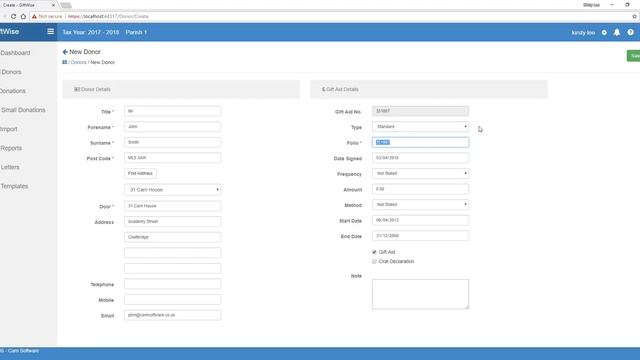Click the second address line field

173,237
